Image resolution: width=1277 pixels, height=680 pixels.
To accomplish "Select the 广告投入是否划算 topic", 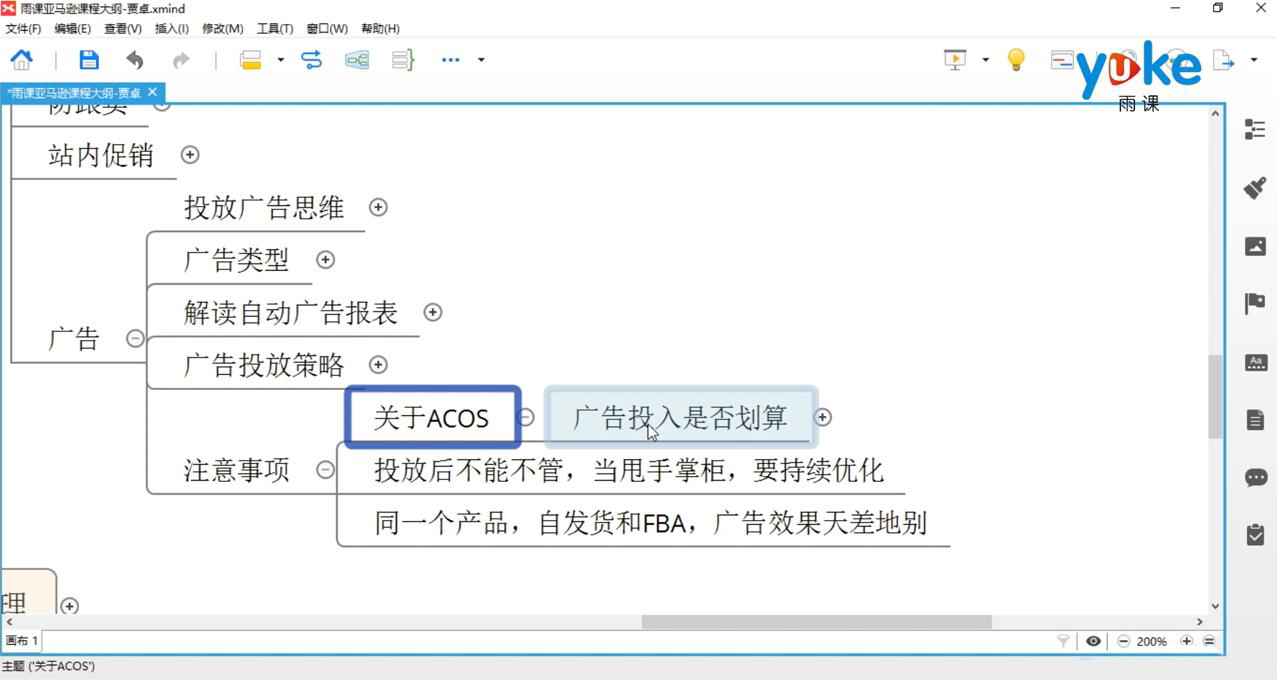I will point(680,417).
